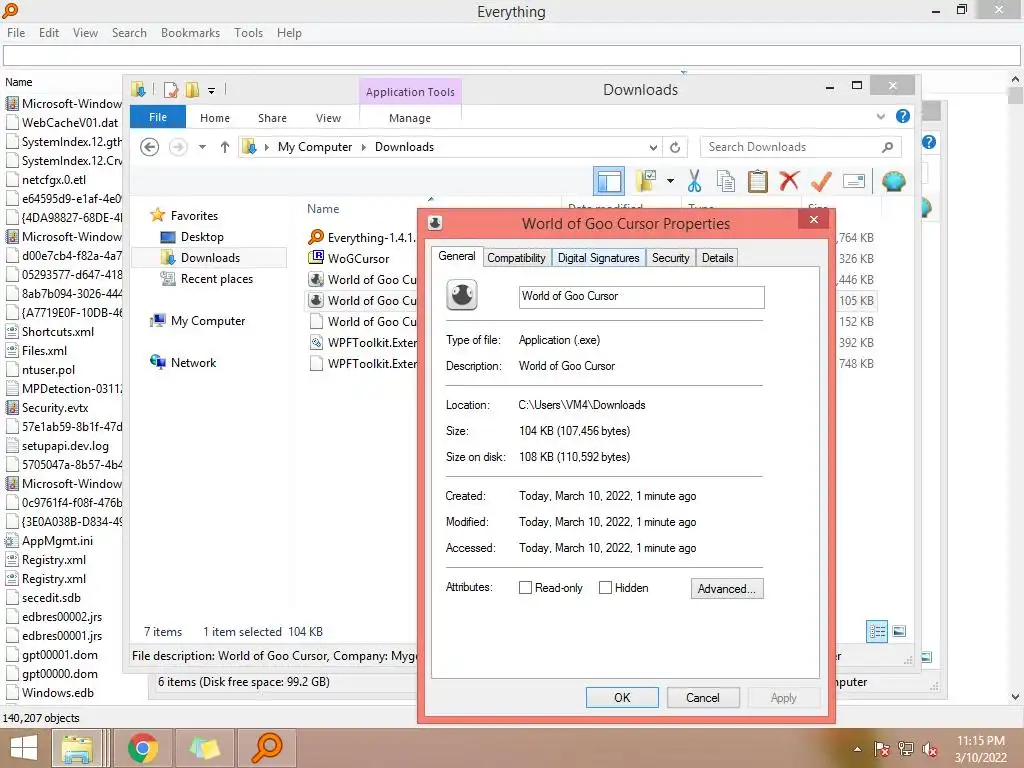Open the View ribbon tab in Downloads
The height and width of the screenshot is (768, 1024).
point(328,118)
